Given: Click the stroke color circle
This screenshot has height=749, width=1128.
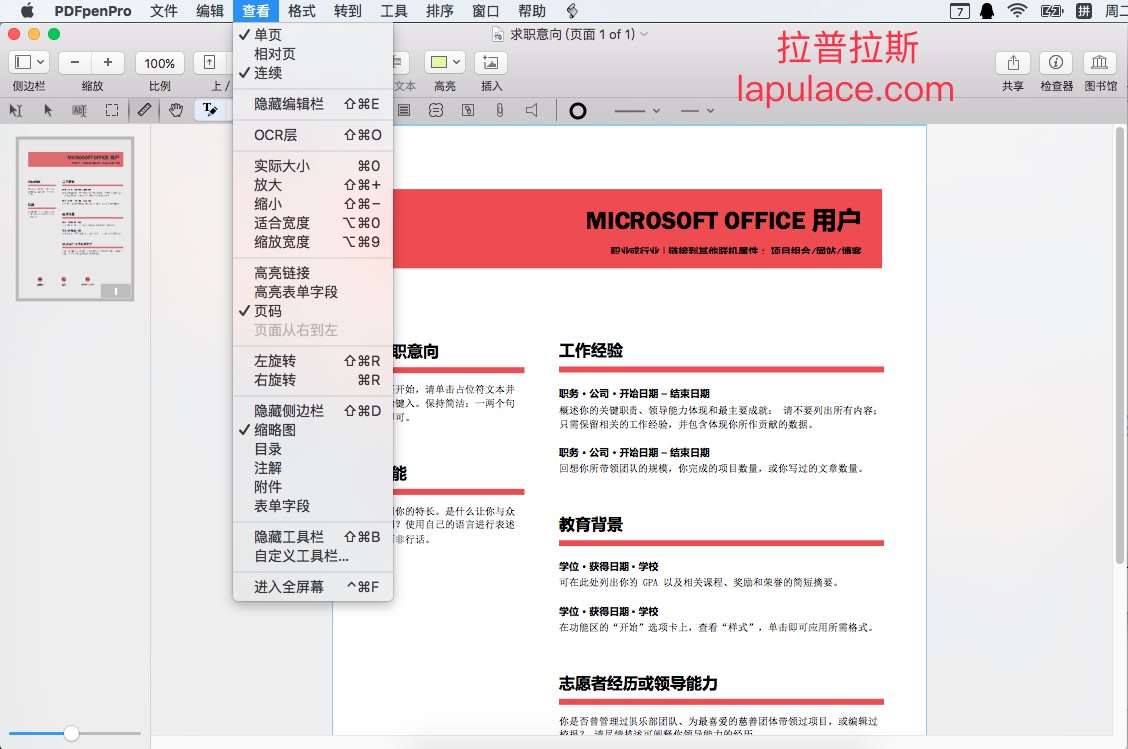Looking at the screenshot, I should pyautogui.click(x=578, y=111).
